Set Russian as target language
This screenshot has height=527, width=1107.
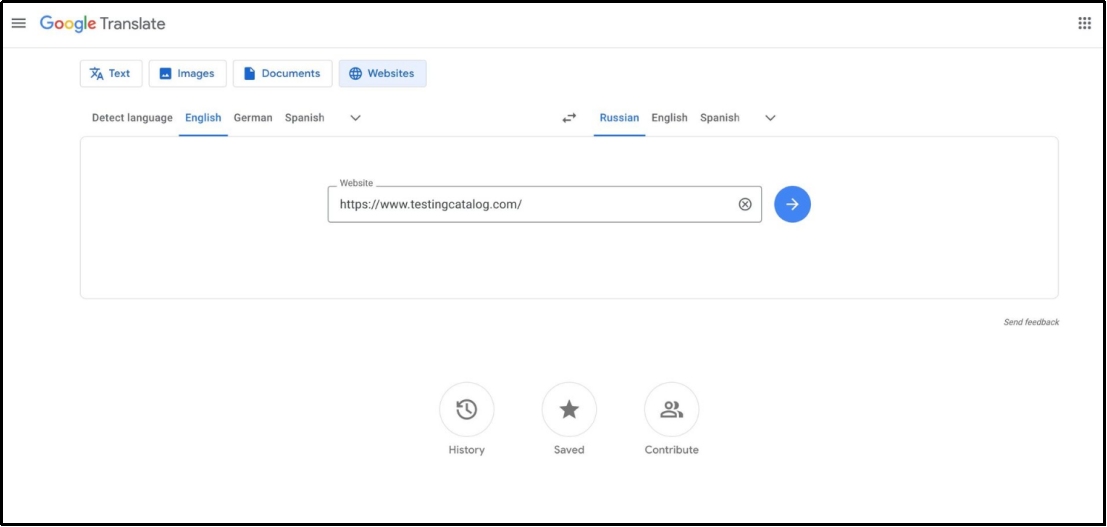coord(619,118)
